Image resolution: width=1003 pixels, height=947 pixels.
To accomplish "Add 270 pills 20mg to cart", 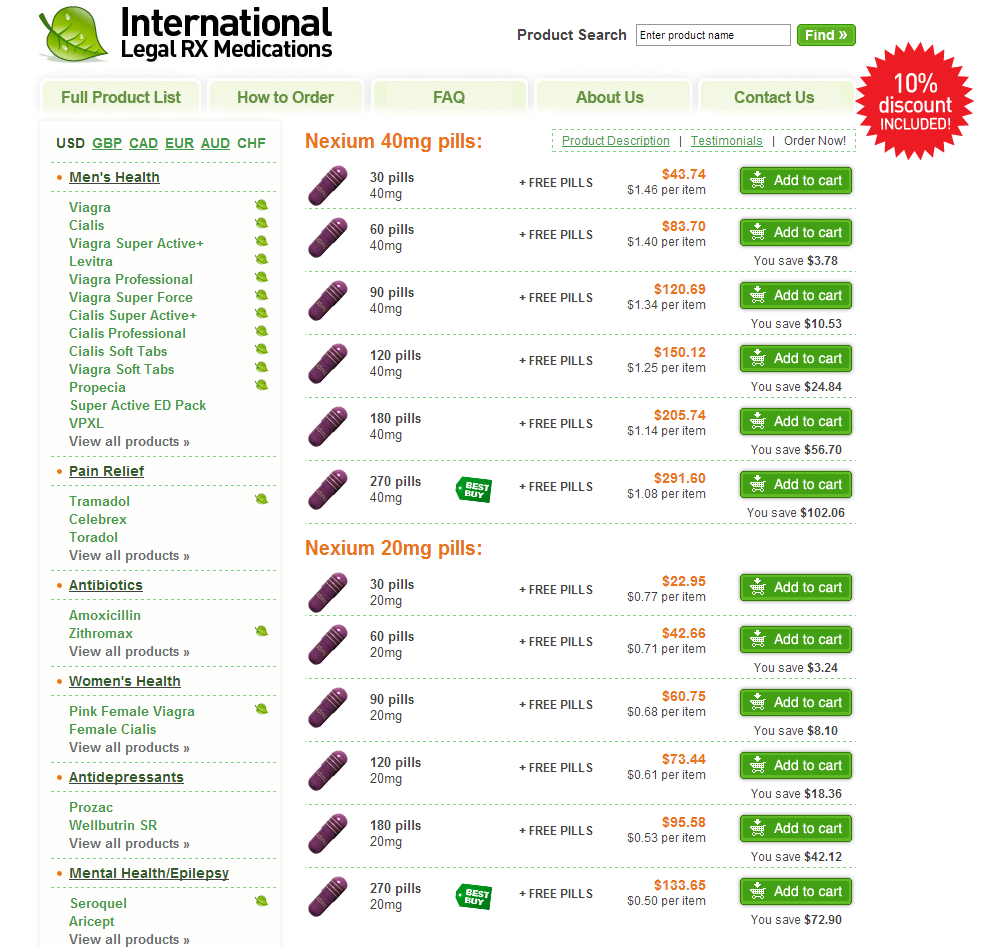I will coord(796,891).
